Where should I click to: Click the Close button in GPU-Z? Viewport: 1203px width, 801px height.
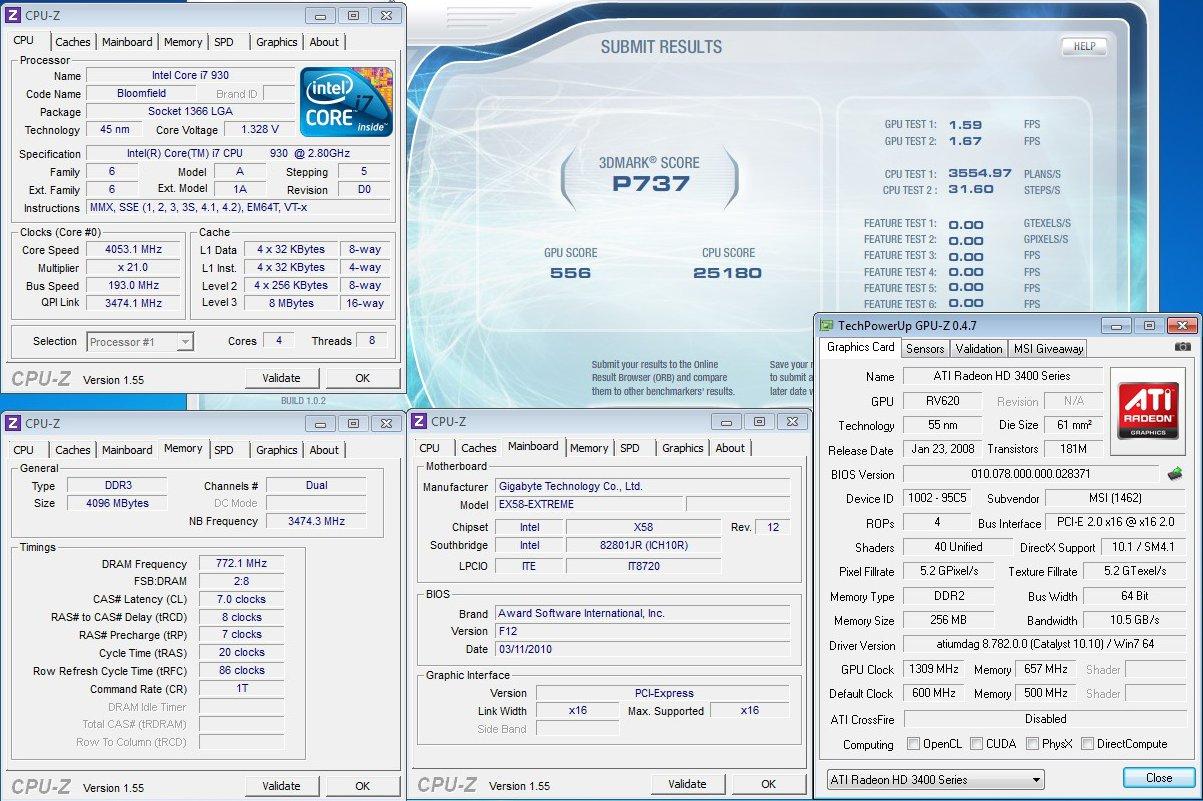click(1159, 778)
